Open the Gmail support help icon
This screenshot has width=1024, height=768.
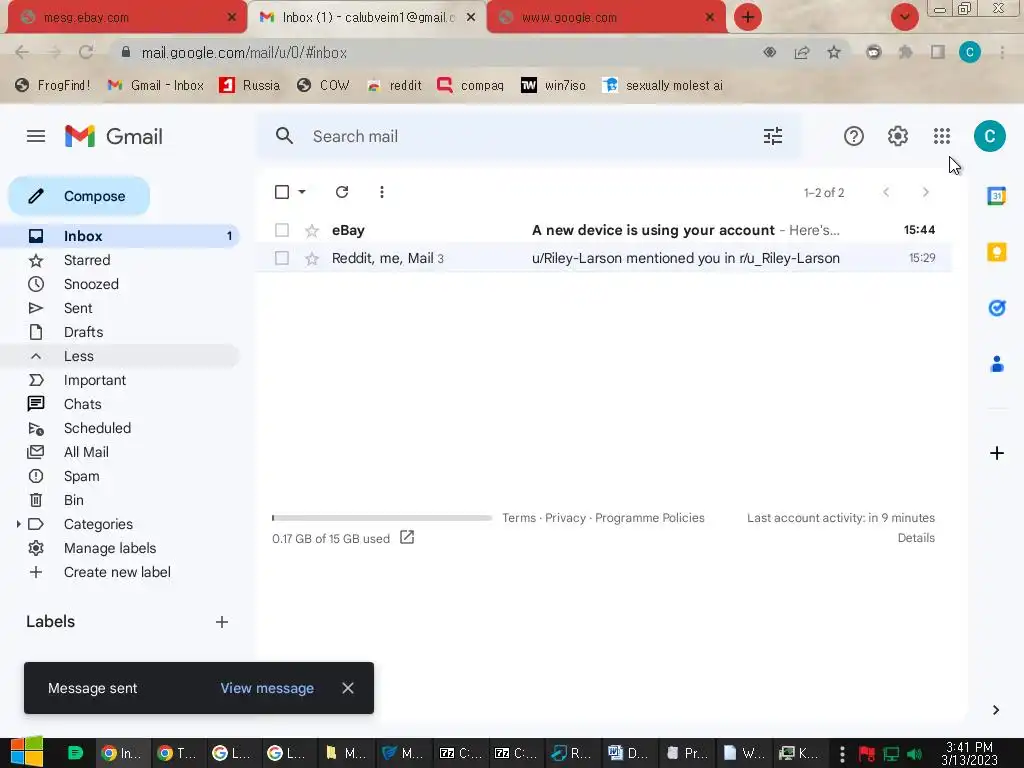[x=854, y=136]
